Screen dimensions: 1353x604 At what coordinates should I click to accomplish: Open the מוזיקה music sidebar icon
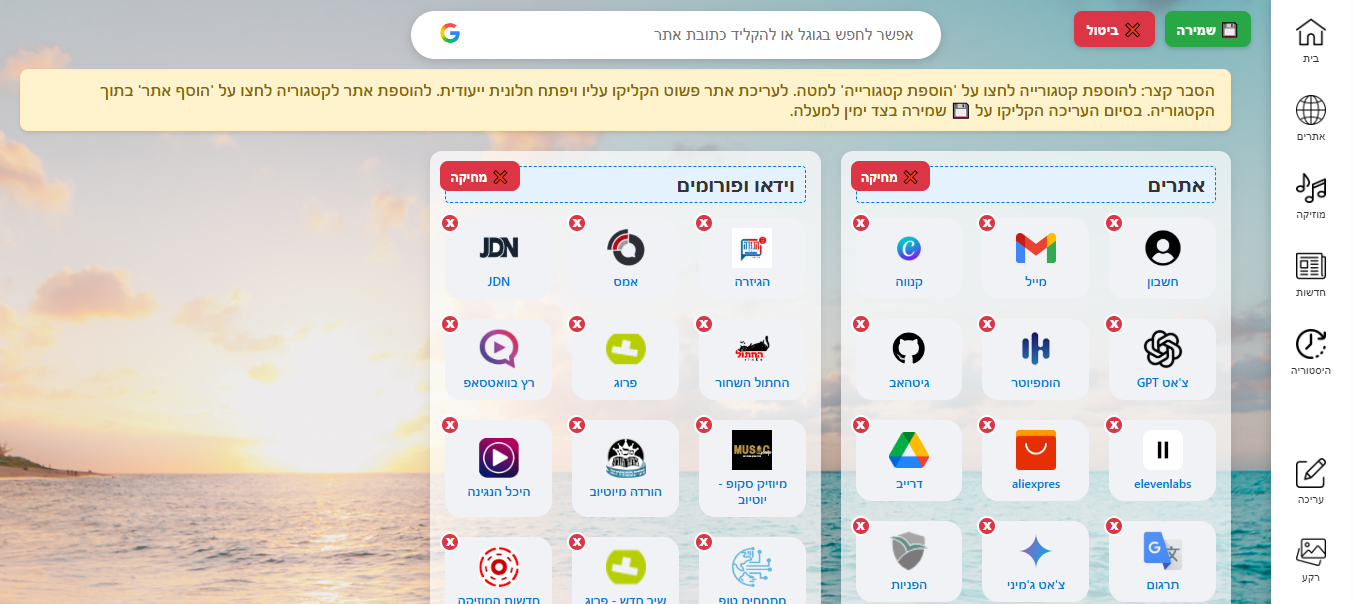pyautogui.click(x=1310, y=196)
